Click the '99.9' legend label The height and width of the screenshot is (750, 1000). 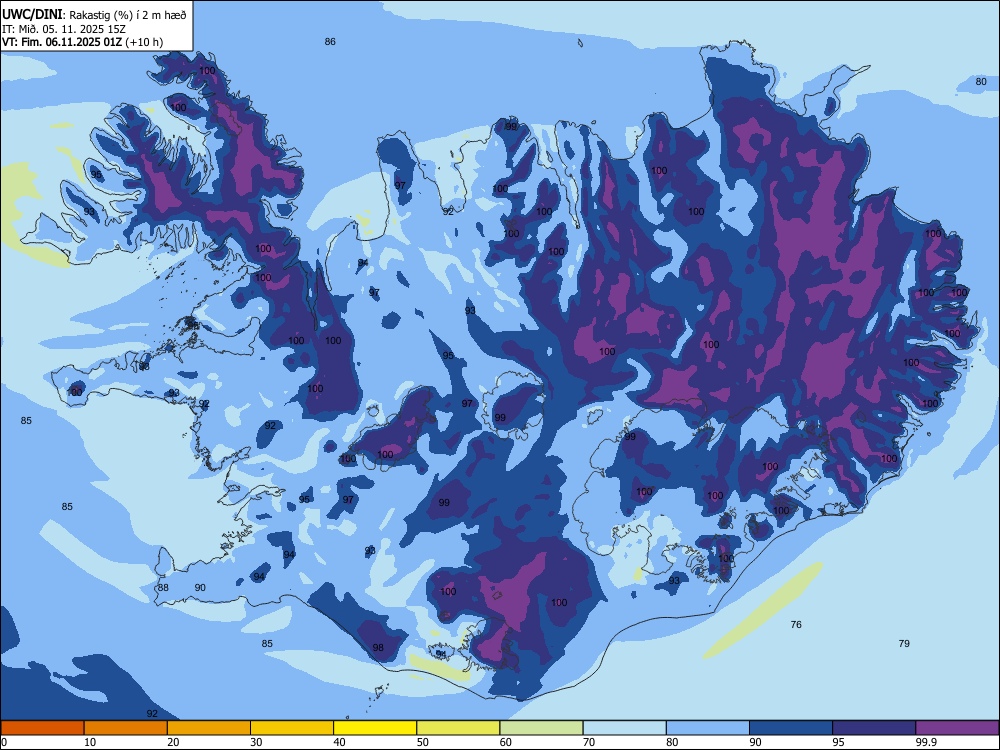pos(926,742)
